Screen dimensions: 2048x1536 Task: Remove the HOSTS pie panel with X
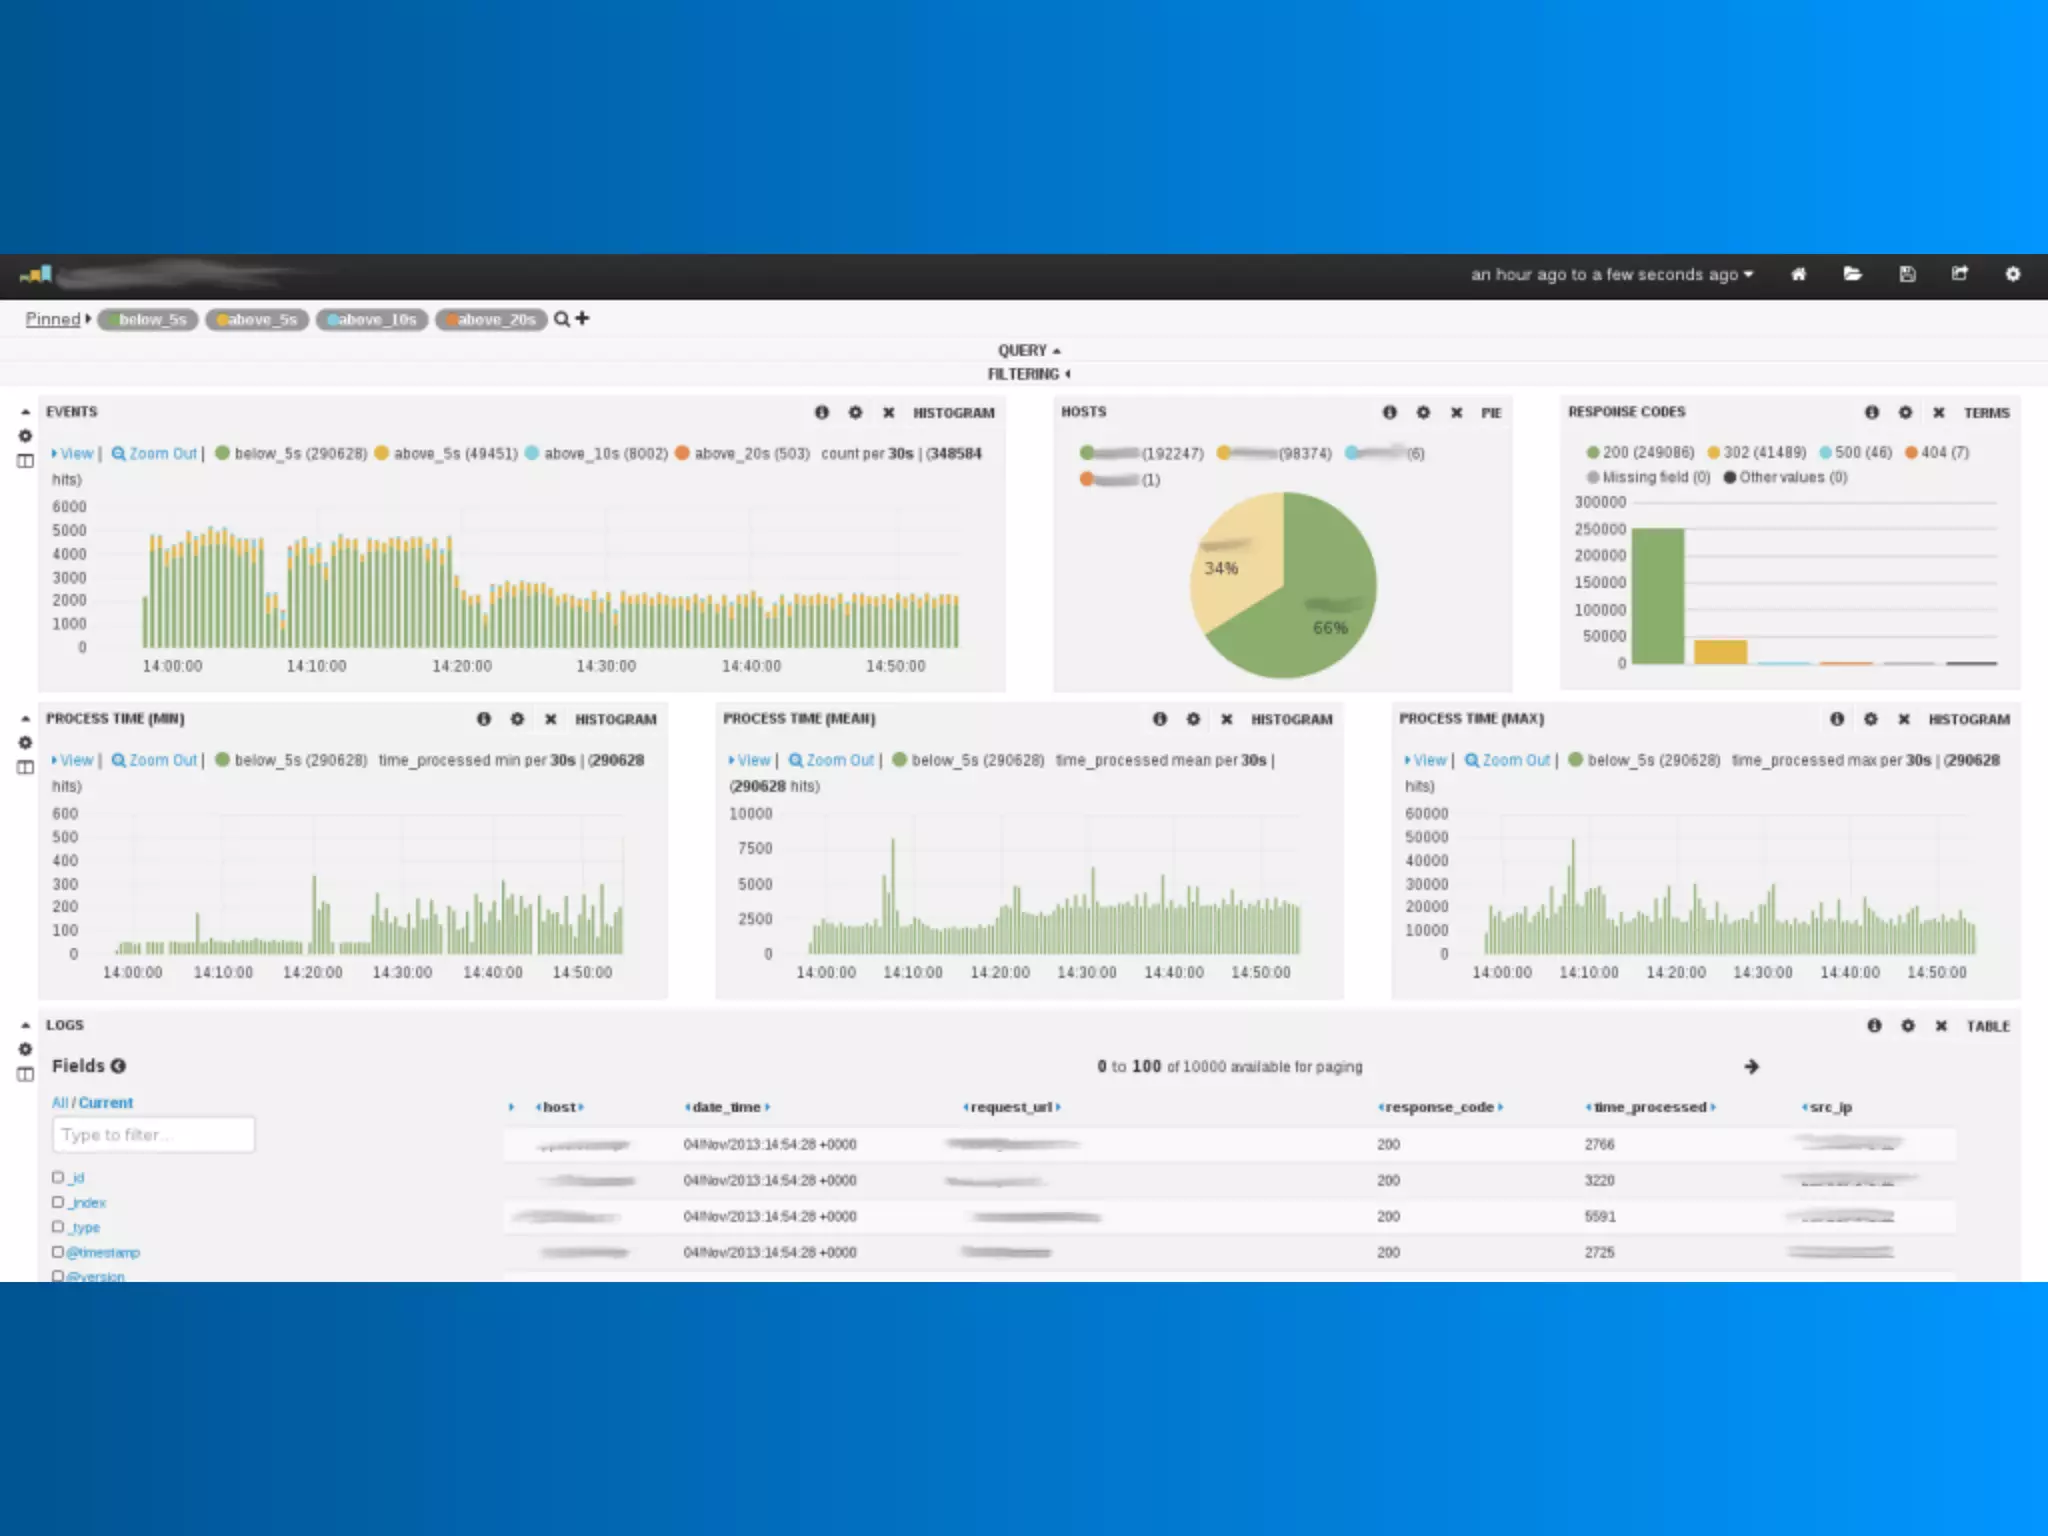1457,412
